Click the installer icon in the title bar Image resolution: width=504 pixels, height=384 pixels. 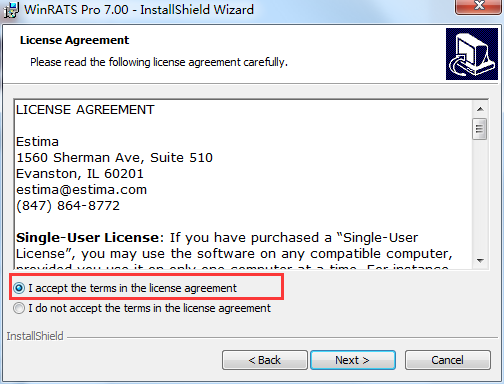tap(11, 10)
